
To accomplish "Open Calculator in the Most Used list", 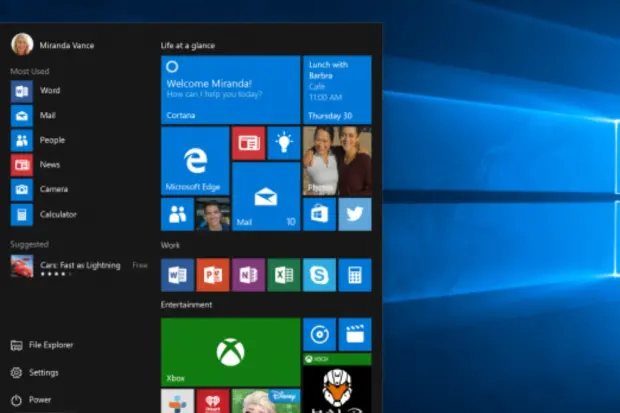I will coord(43,214).
